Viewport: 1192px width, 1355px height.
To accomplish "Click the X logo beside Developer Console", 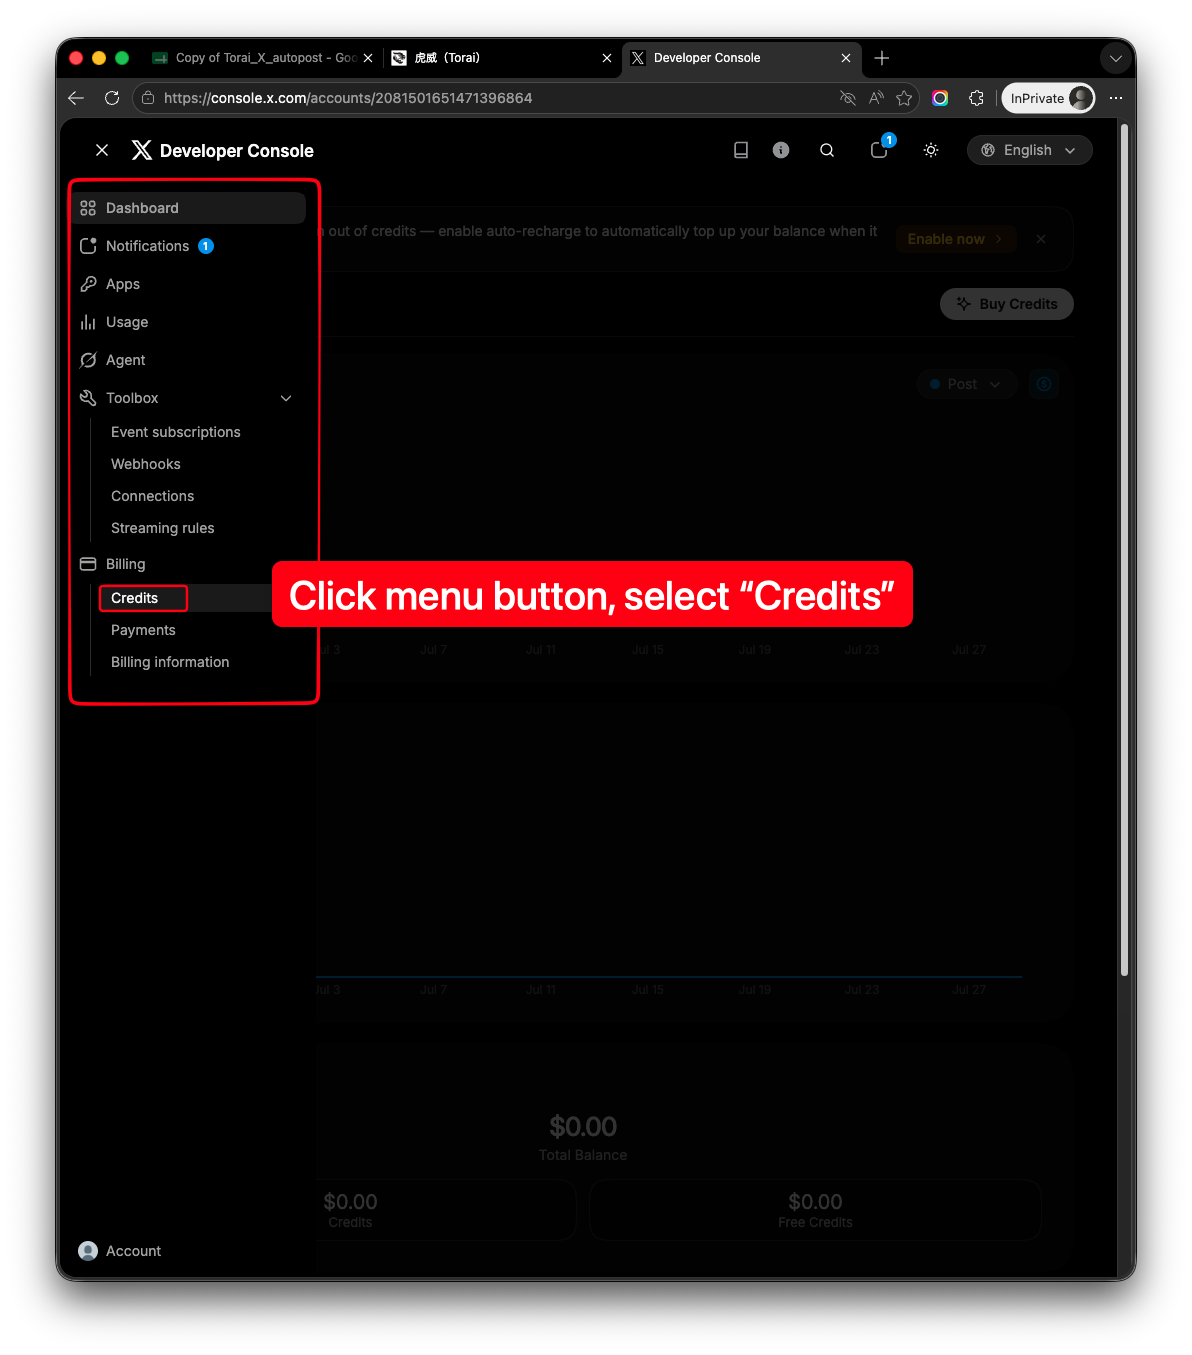I will coord(142,150).
